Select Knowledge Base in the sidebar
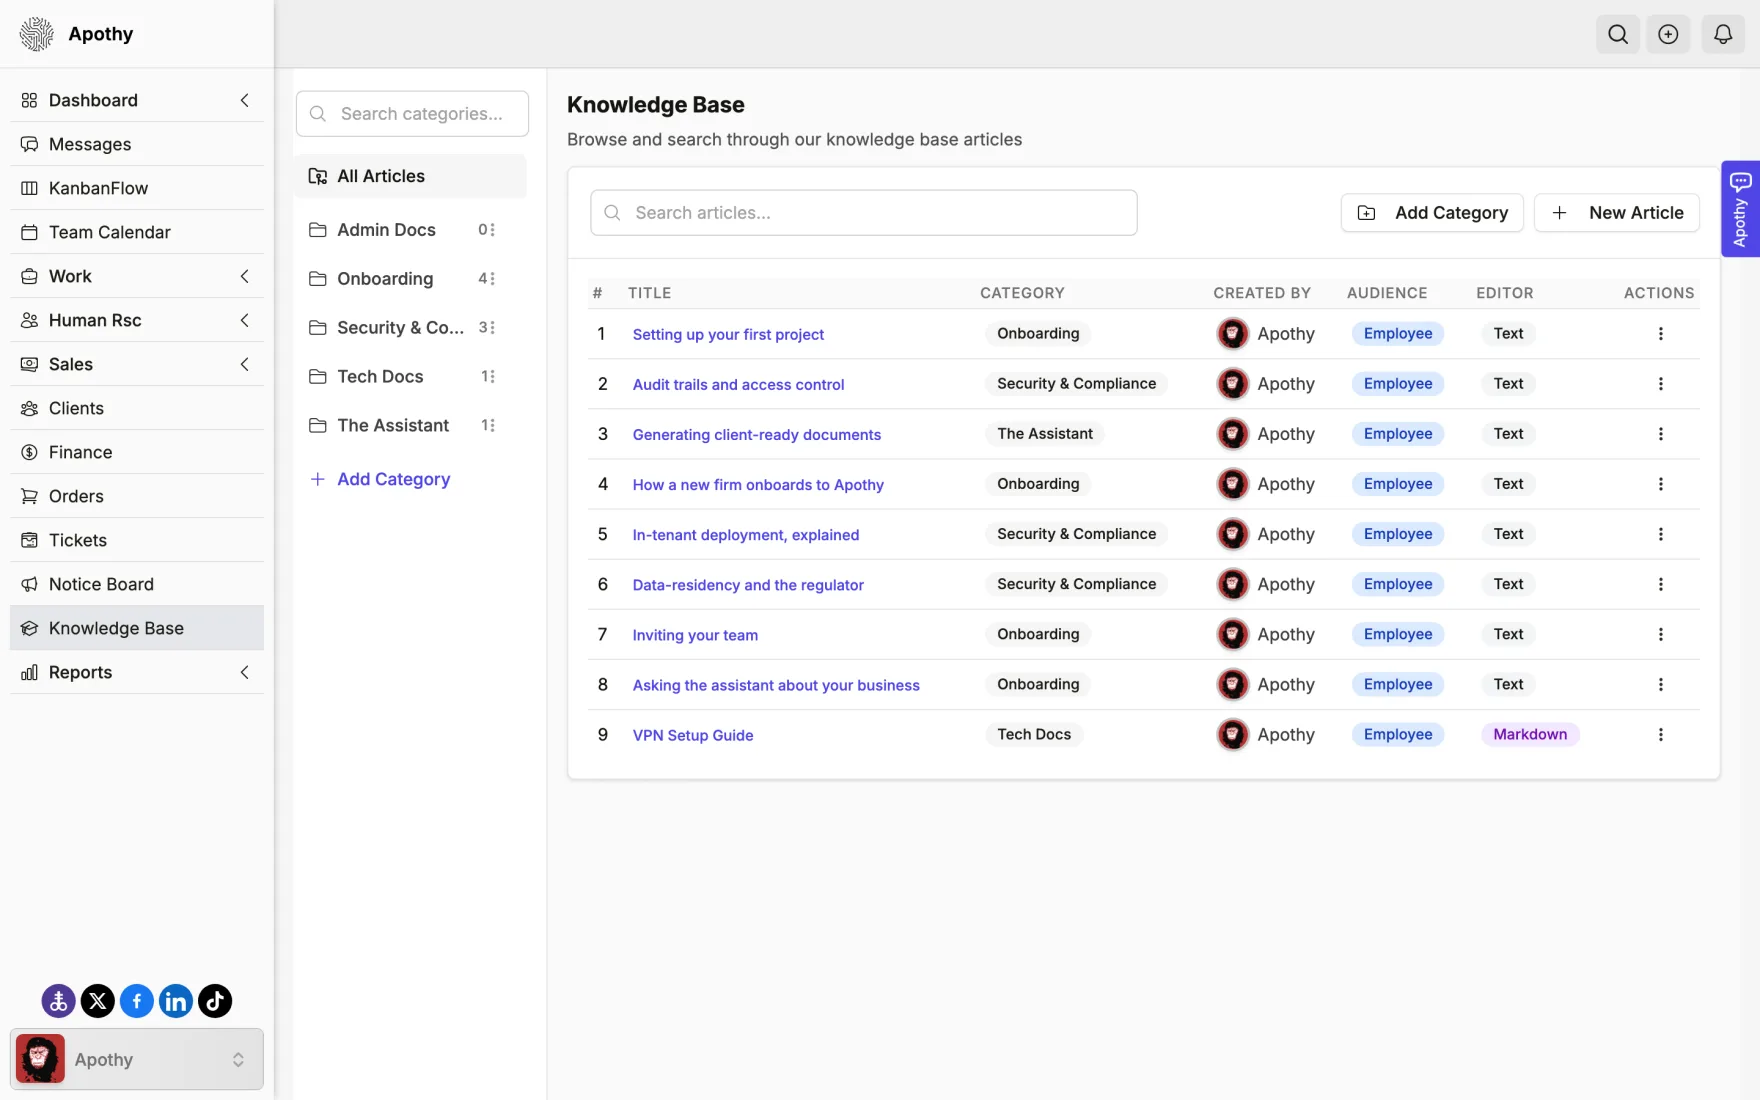The width and height of the screenshot is (1760, 1100). [x=137, y=628]
